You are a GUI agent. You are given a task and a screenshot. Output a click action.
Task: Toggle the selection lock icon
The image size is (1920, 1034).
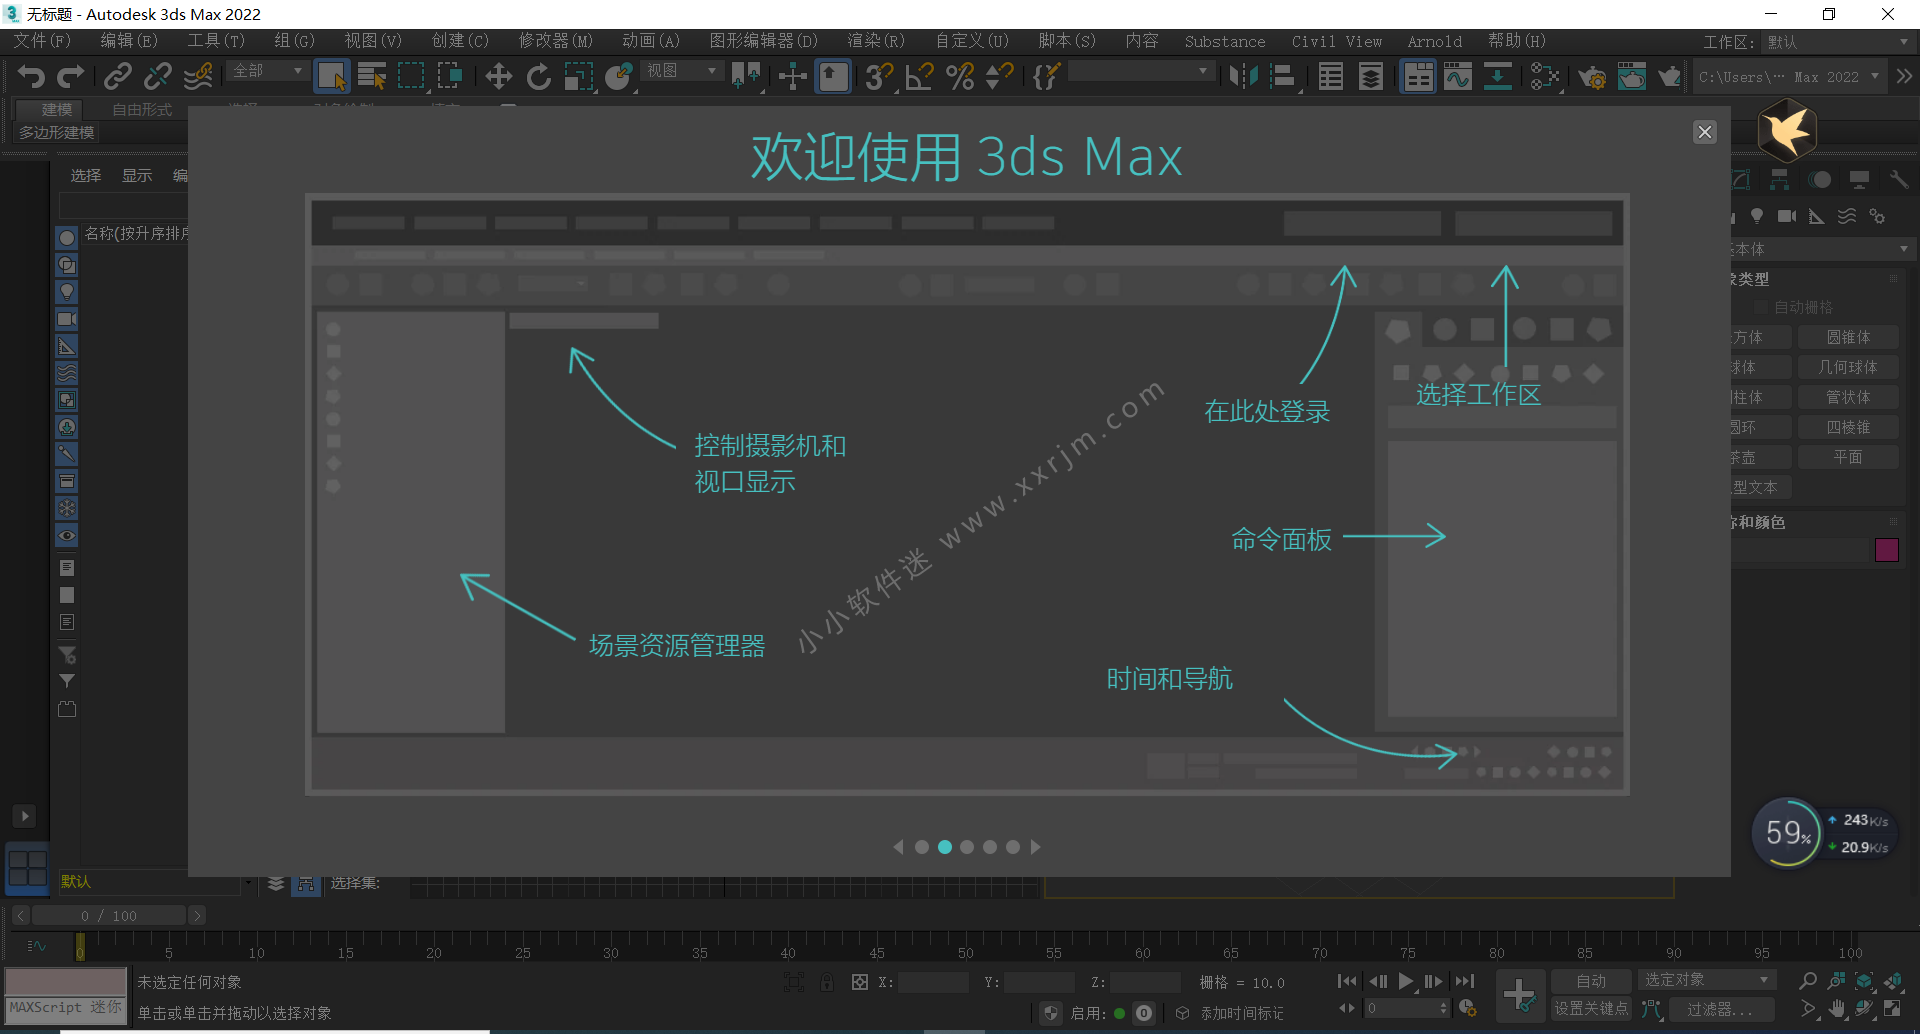[827, 982]
